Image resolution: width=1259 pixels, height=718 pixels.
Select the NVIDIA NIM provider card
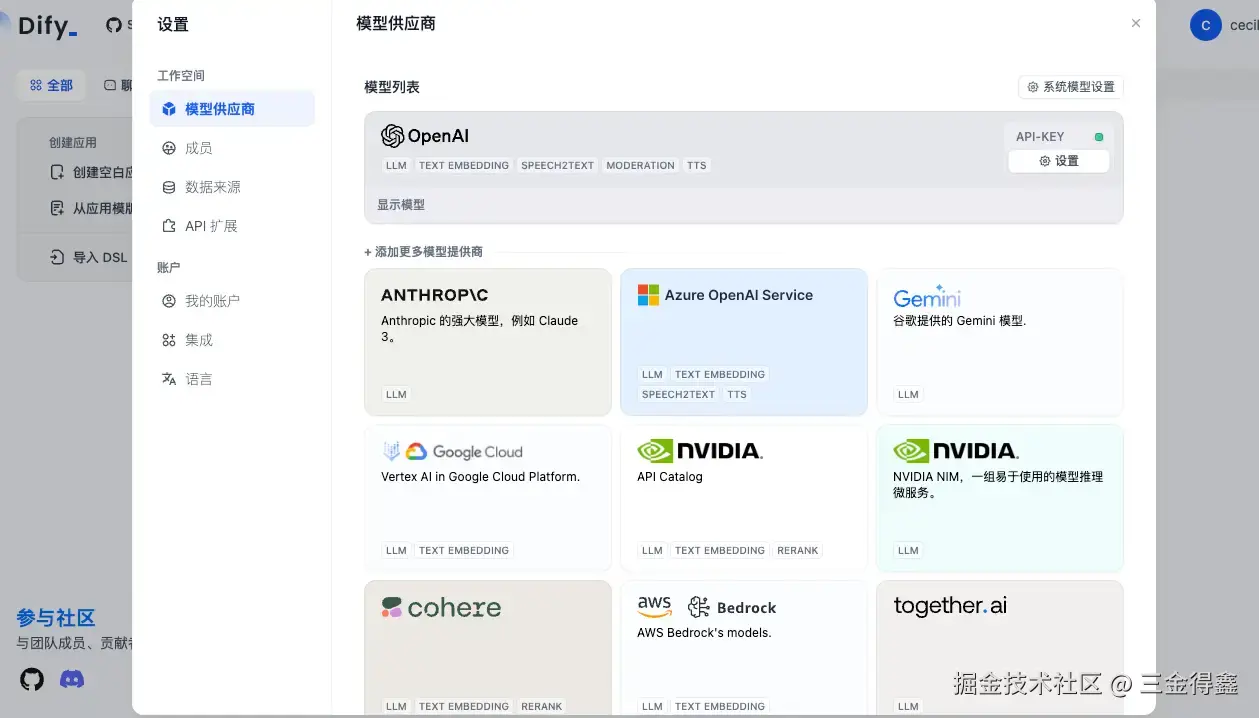1000,498
